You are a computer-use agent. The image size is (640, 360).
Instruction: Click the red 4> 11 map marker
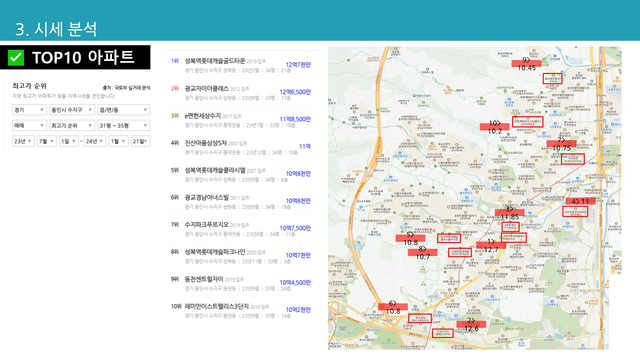(580, 201)
